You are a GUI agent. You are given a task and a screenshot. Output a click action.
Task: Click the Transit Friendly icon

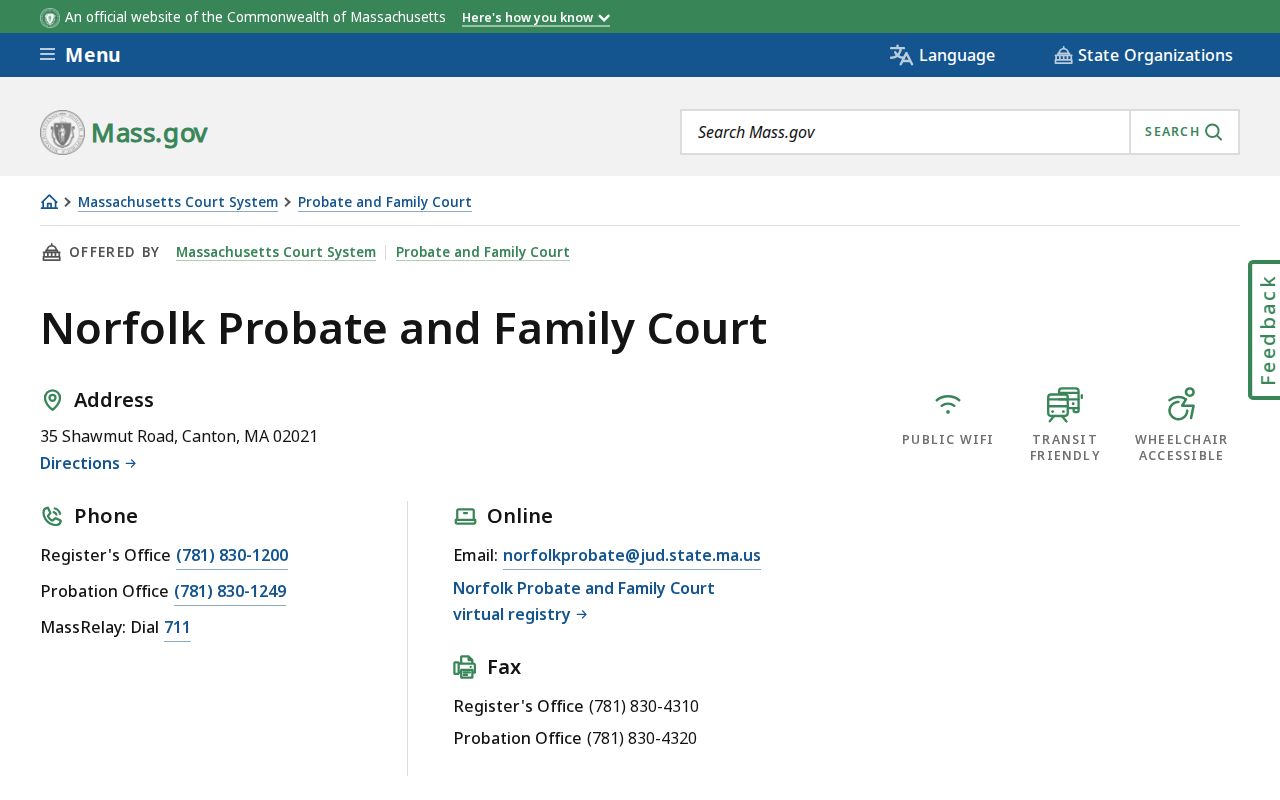pos(1064,404)
